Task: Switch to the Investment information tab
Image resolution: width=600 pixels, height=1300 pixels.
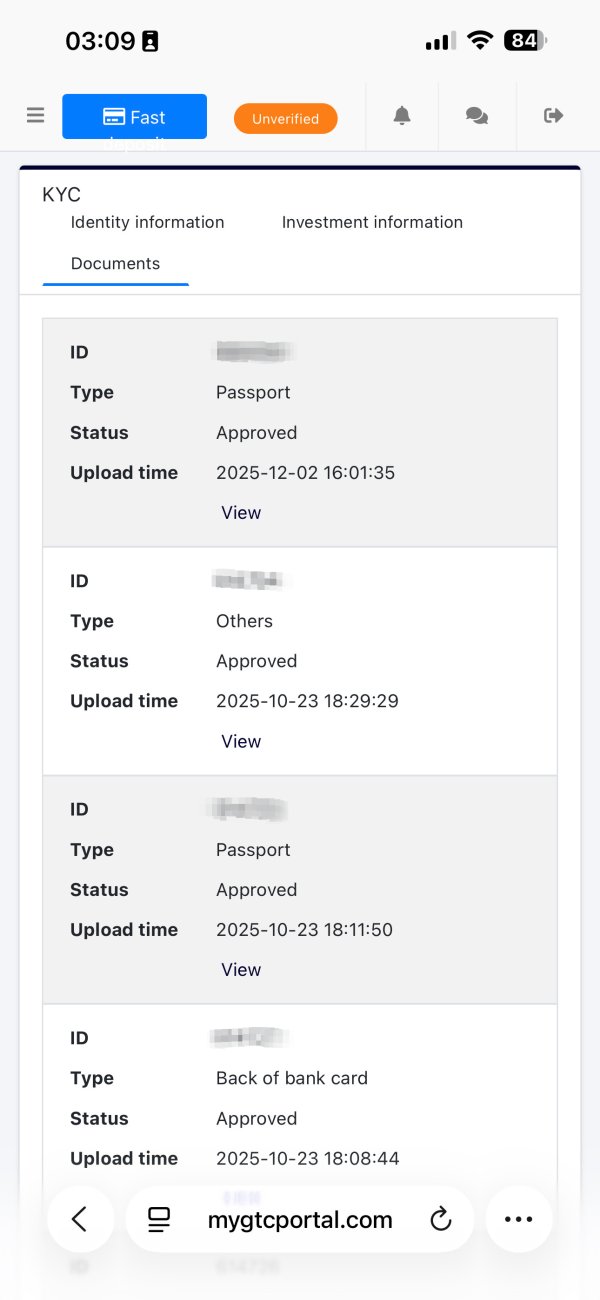Action: tap(372, 222)
